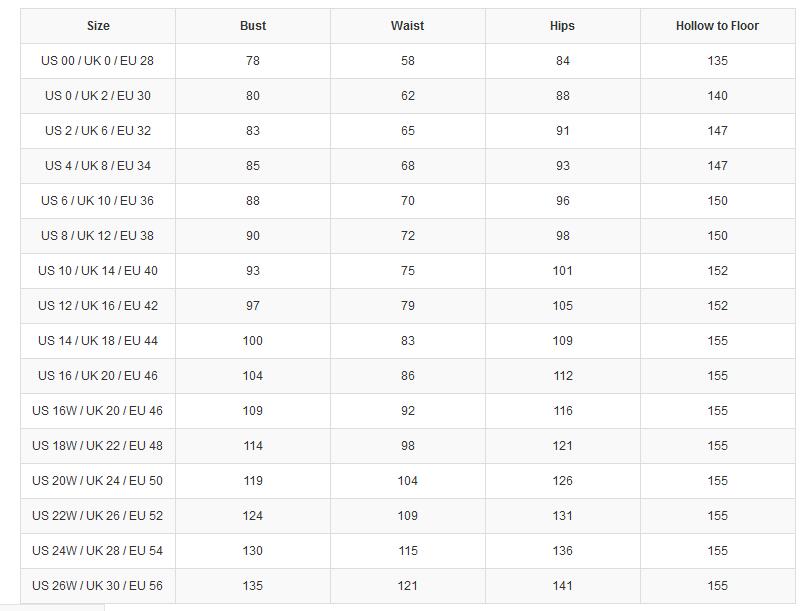Image resolution: width=800 pixels, height=611 pixels.
Task: Click waist value 98 in the US 18W row
Action: tap(407, 446)
